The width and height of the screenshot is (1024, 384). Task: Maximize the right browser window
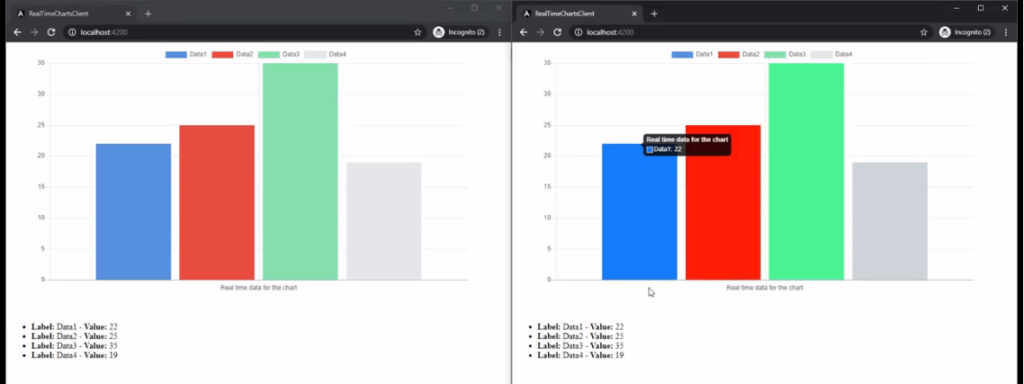click(x=981, y=8)
